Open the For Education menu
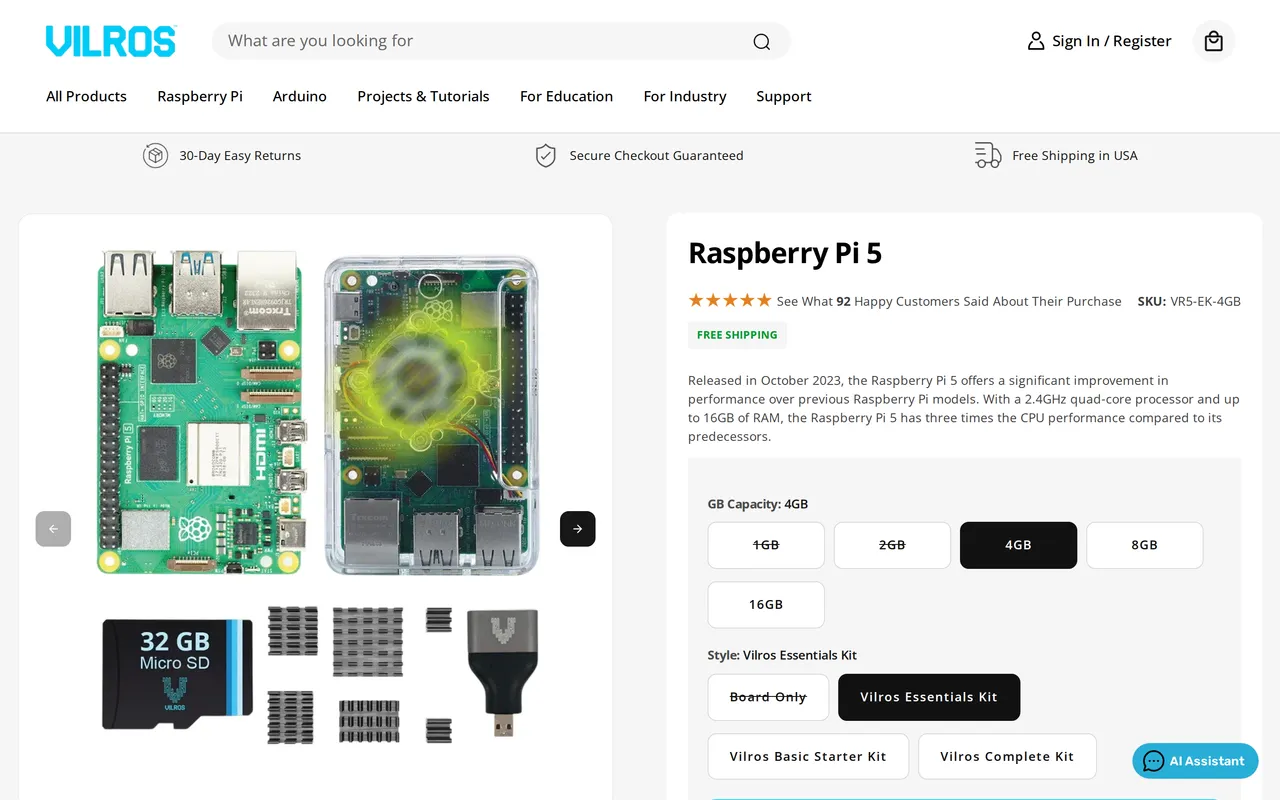 pyautogui.click(x=566, y=96)
